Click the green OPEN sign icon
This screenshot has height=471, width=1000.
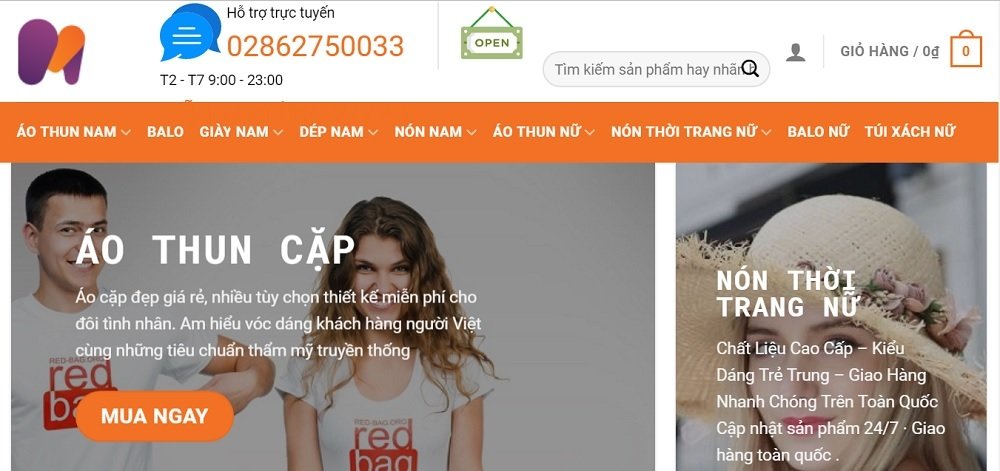[x=492, y=34]
